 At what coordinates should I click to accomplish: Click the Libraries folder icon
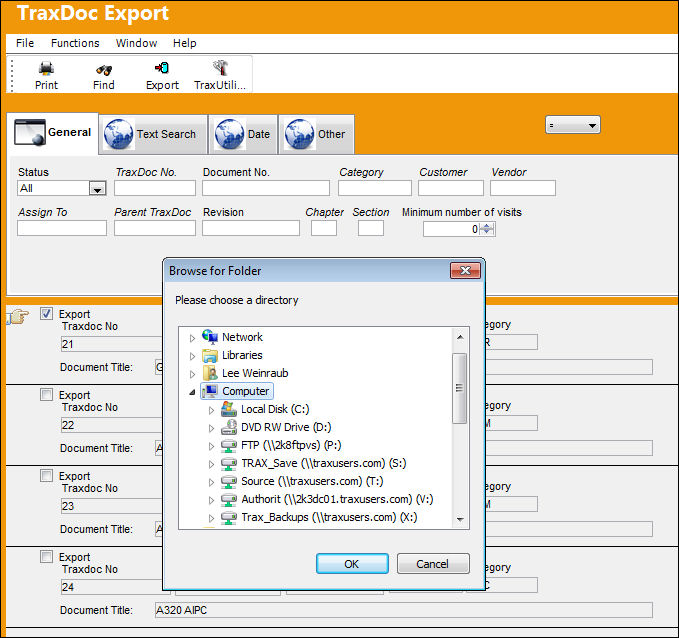210,355
